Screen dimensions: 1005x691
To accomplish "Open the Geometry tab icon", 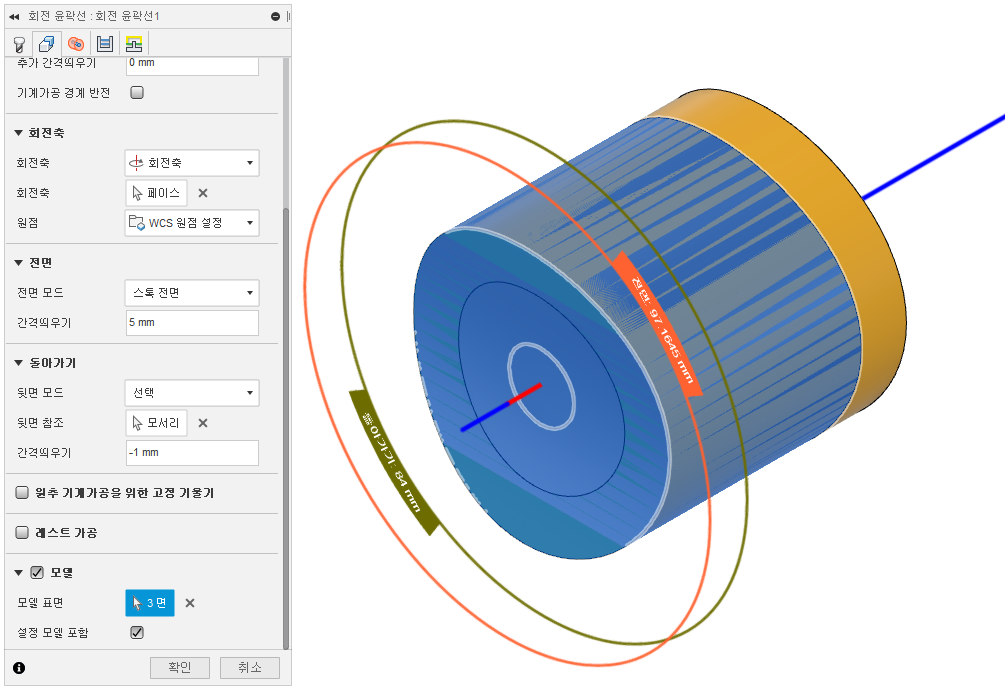I will [47, 44].
